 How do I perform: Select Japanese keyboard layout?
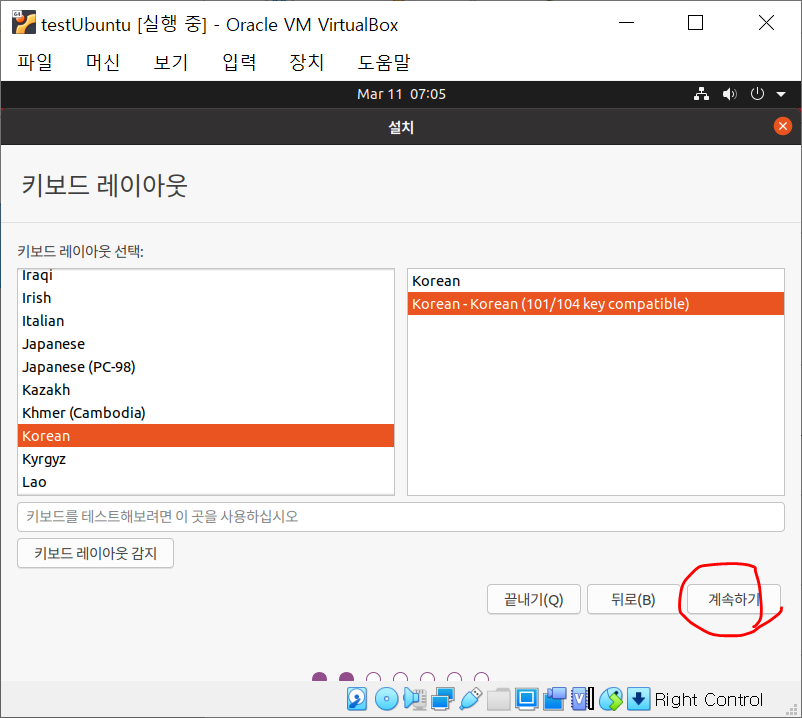pos(206,344)
